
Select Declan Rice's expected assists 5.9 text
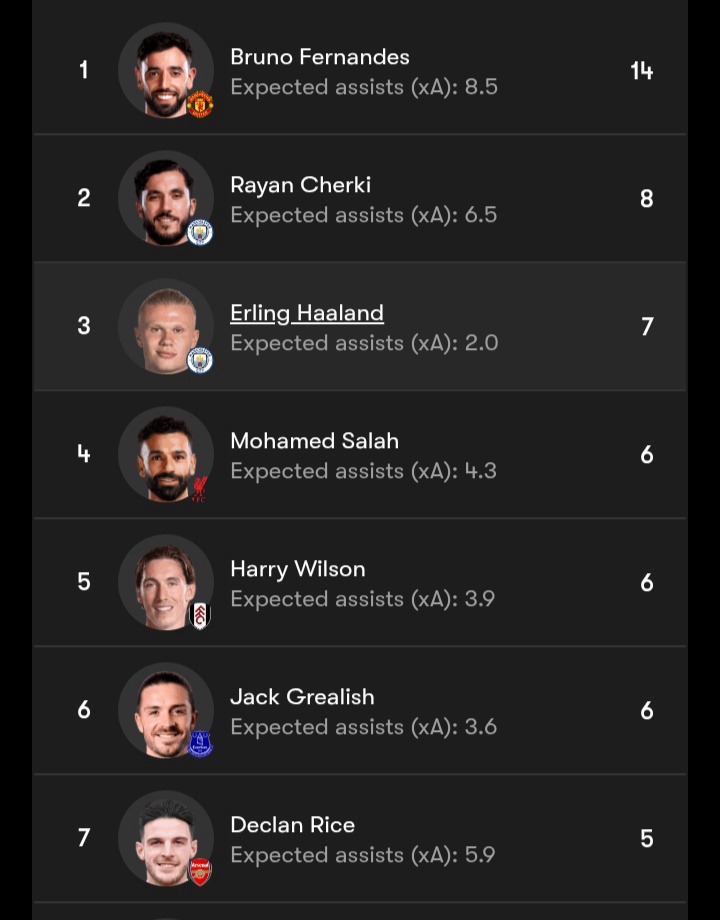363,855
